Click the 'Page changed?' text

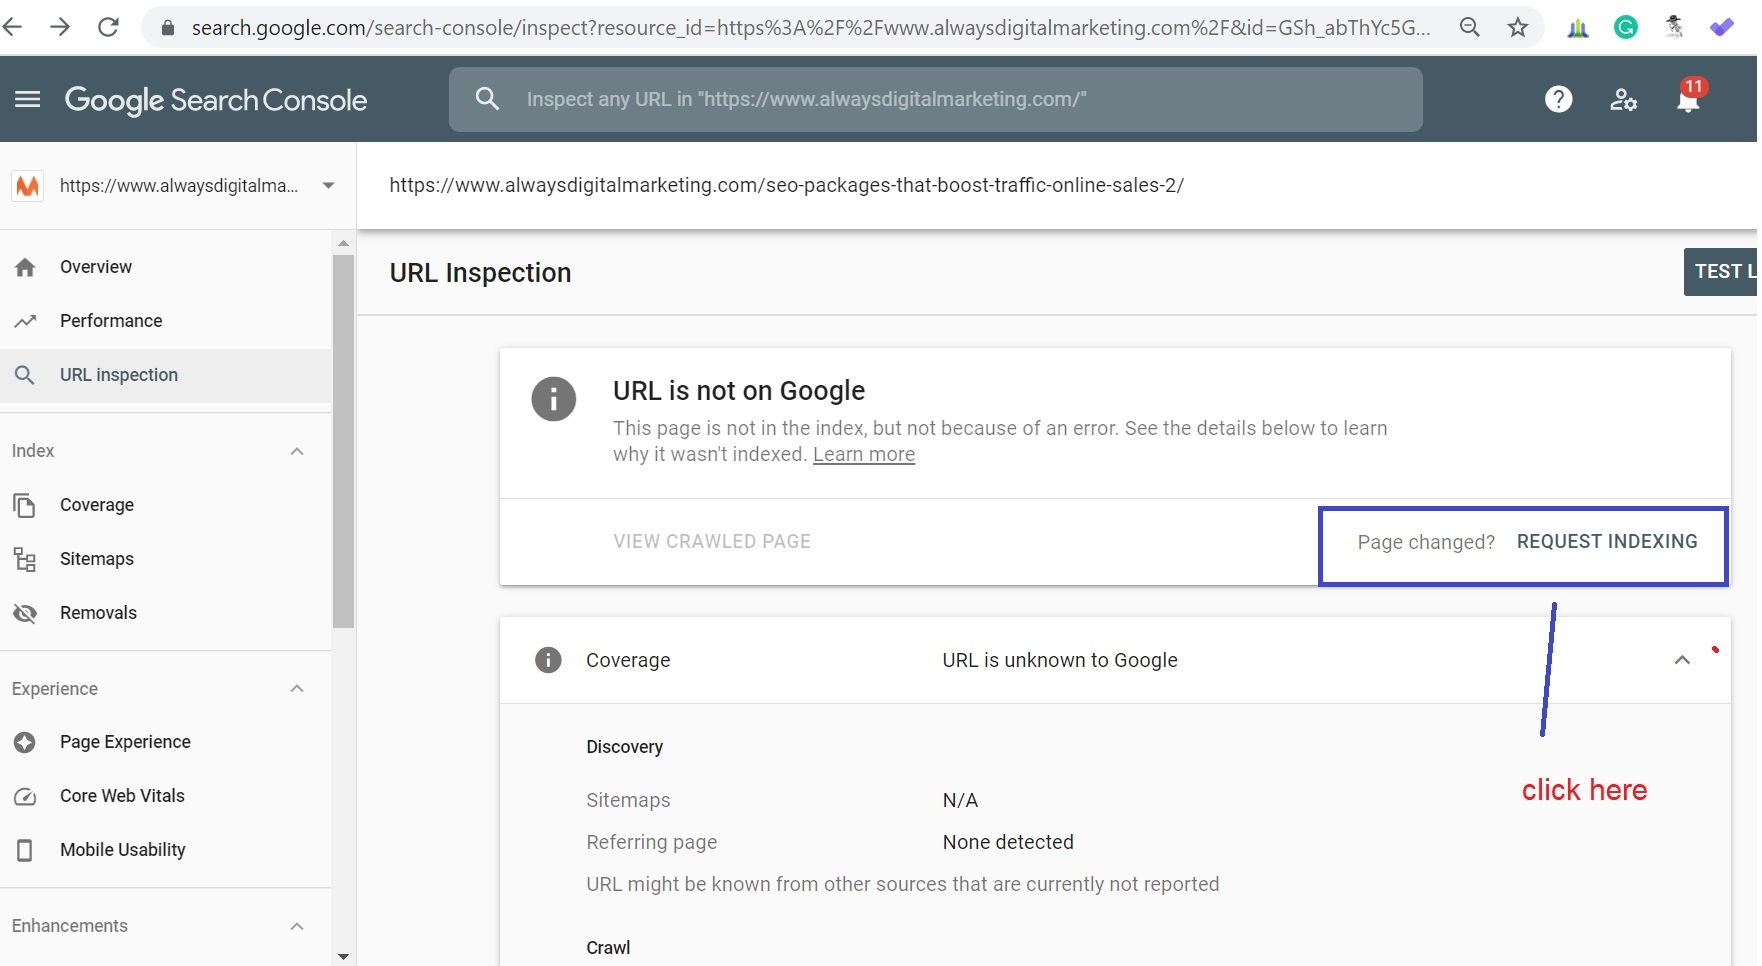click(1426, 542)
